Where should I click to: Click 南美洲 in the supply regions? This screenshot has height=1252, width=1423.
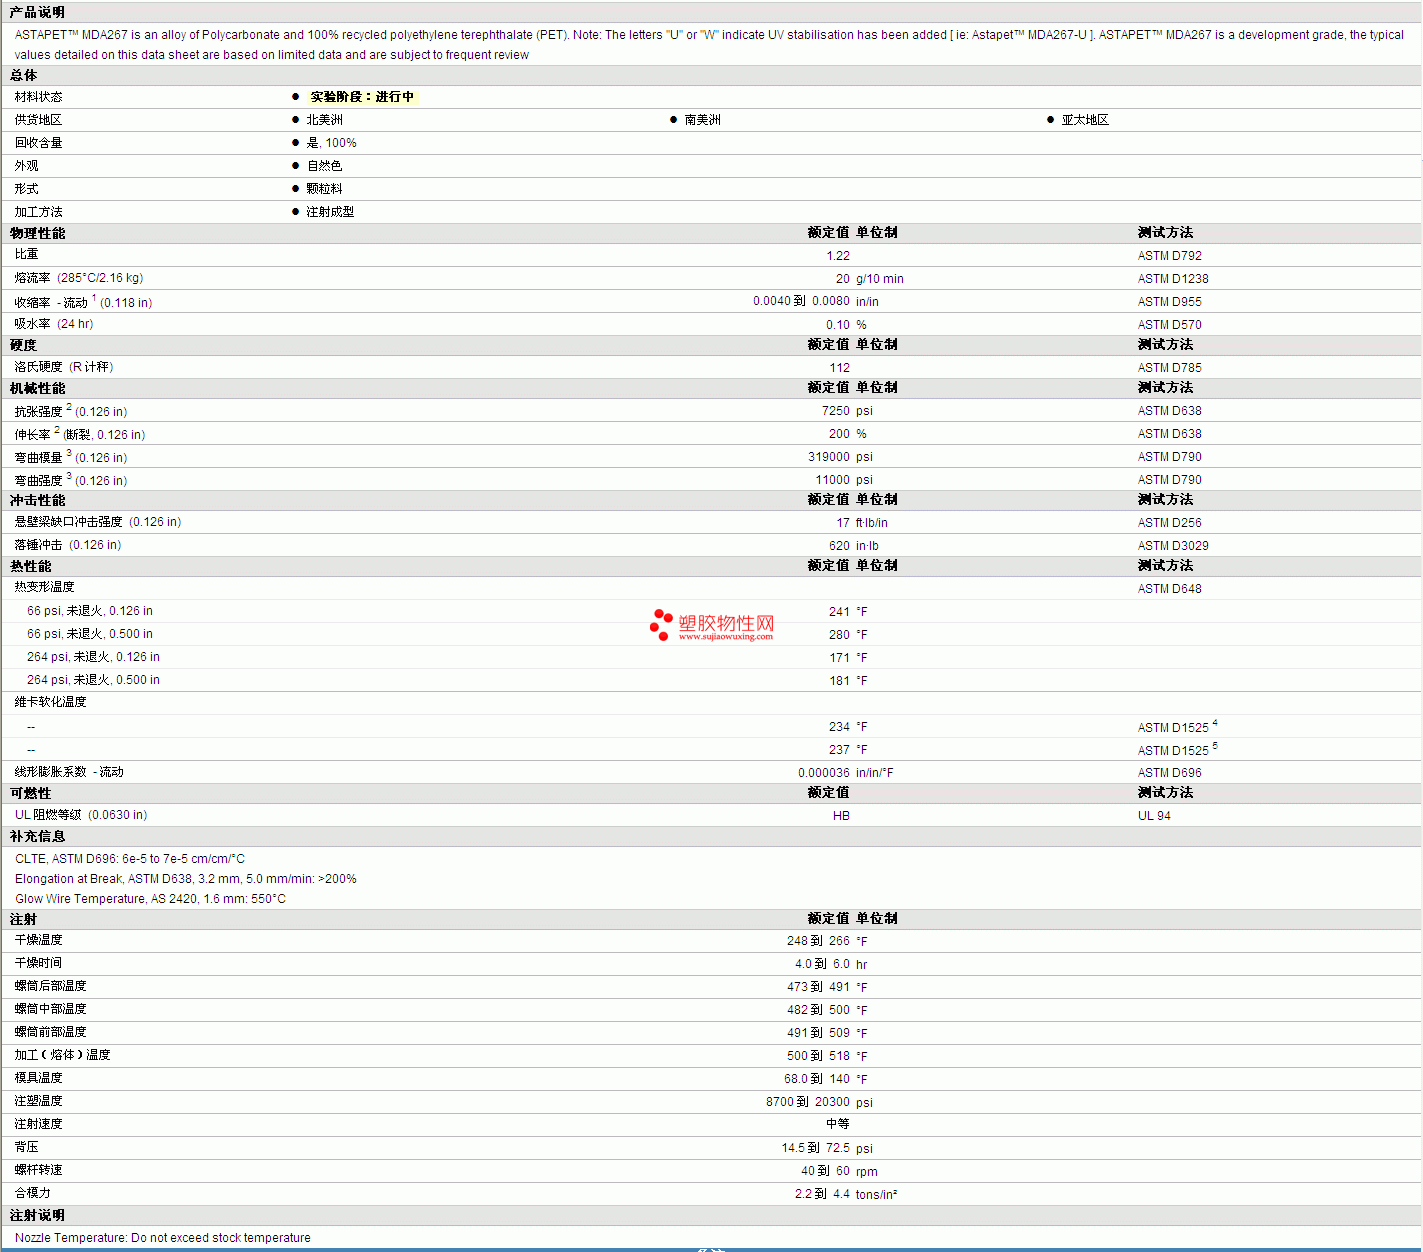pos(702,120)
